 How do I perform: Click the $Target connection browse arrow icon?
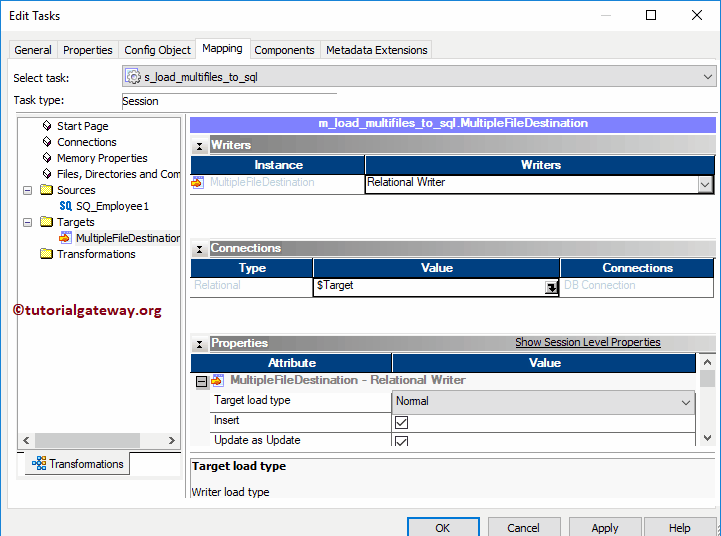pos(550,286)
